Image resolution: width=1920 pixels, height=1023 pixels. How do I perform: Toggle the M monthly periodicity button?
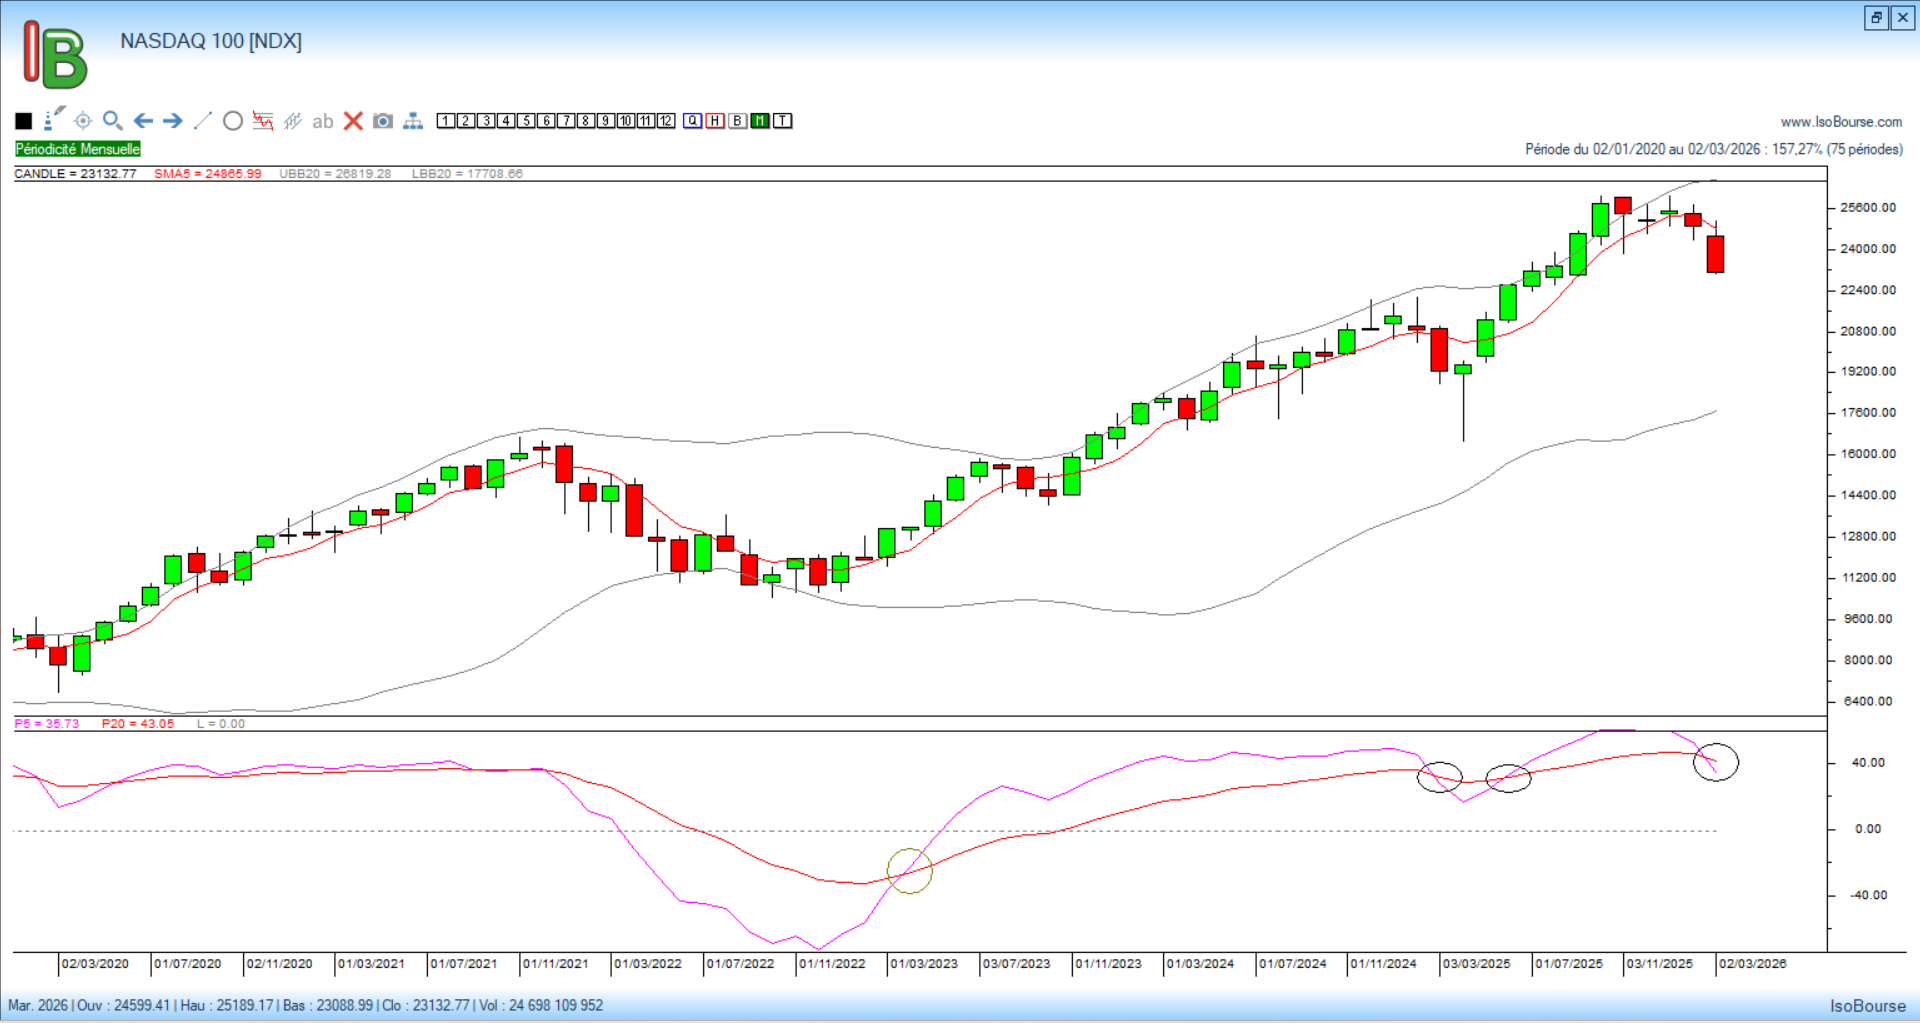pos(760,121)
